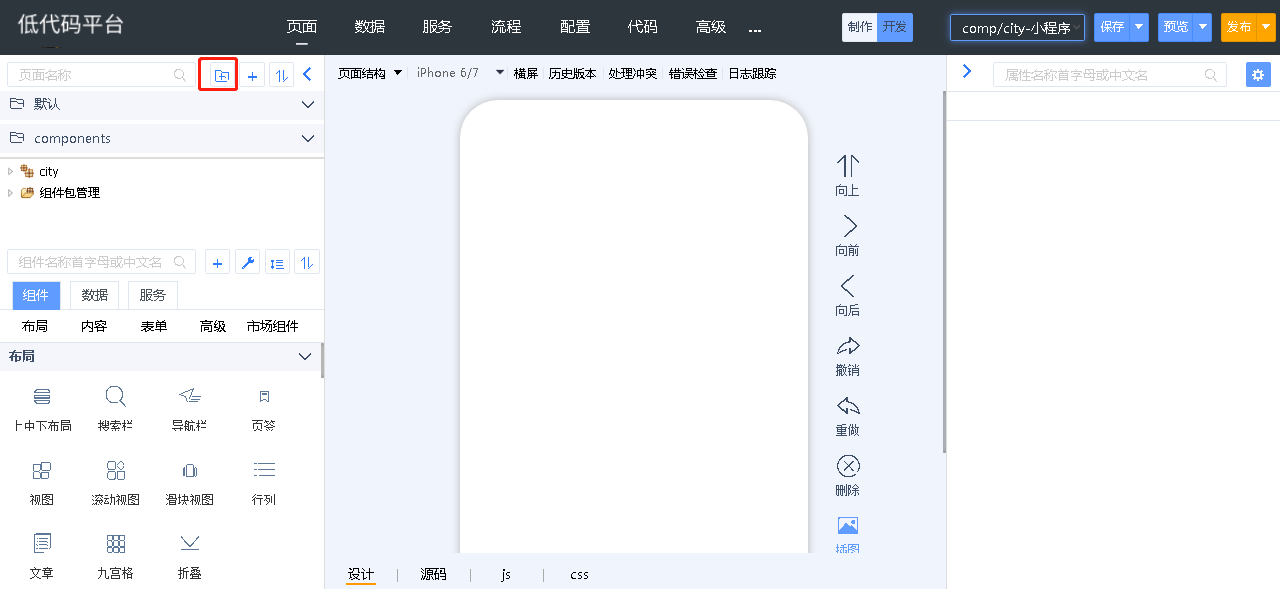The image size is (1280, 589).
Task: Click the undo (撤销) arrow icon
Action: 847,347
